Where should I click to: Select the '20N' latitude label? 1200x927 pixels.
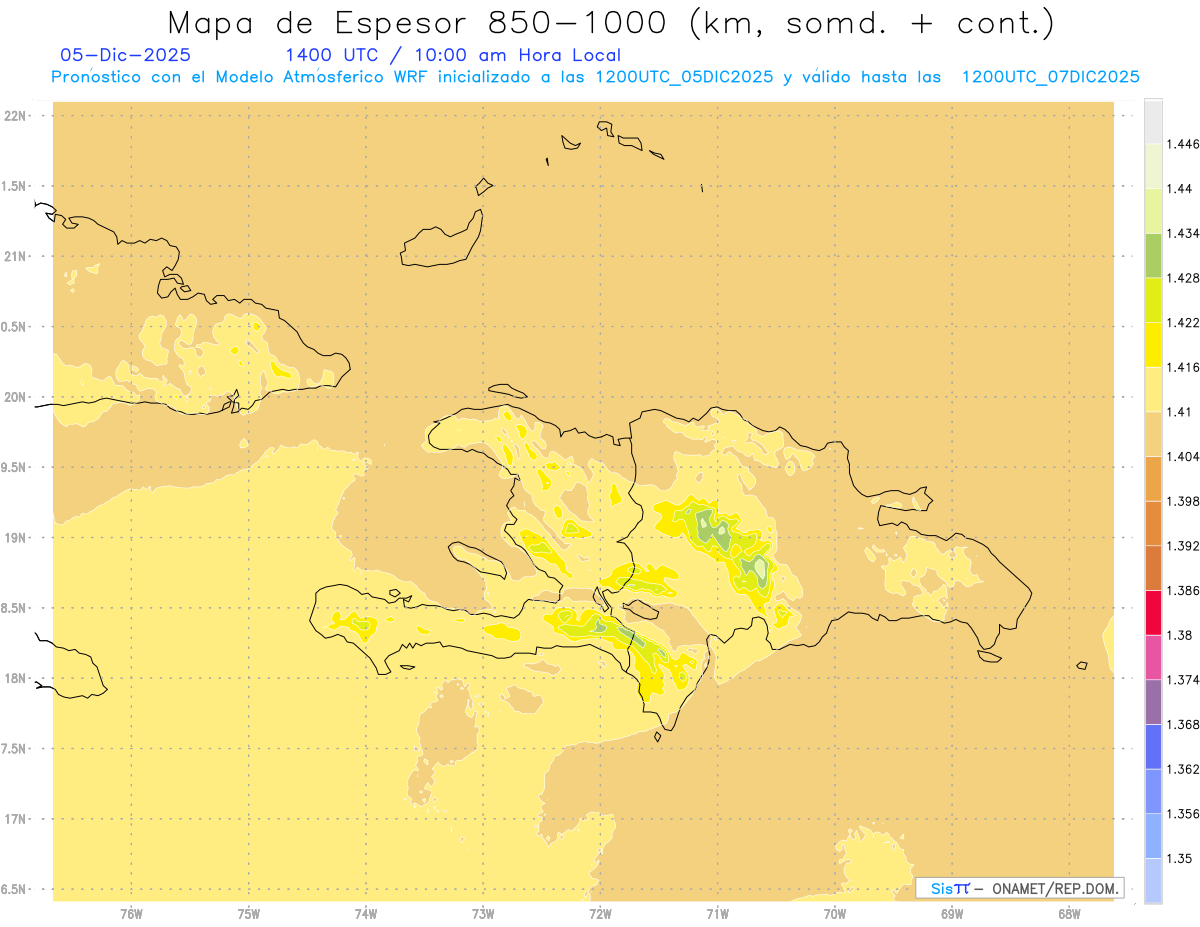point(16,397)
